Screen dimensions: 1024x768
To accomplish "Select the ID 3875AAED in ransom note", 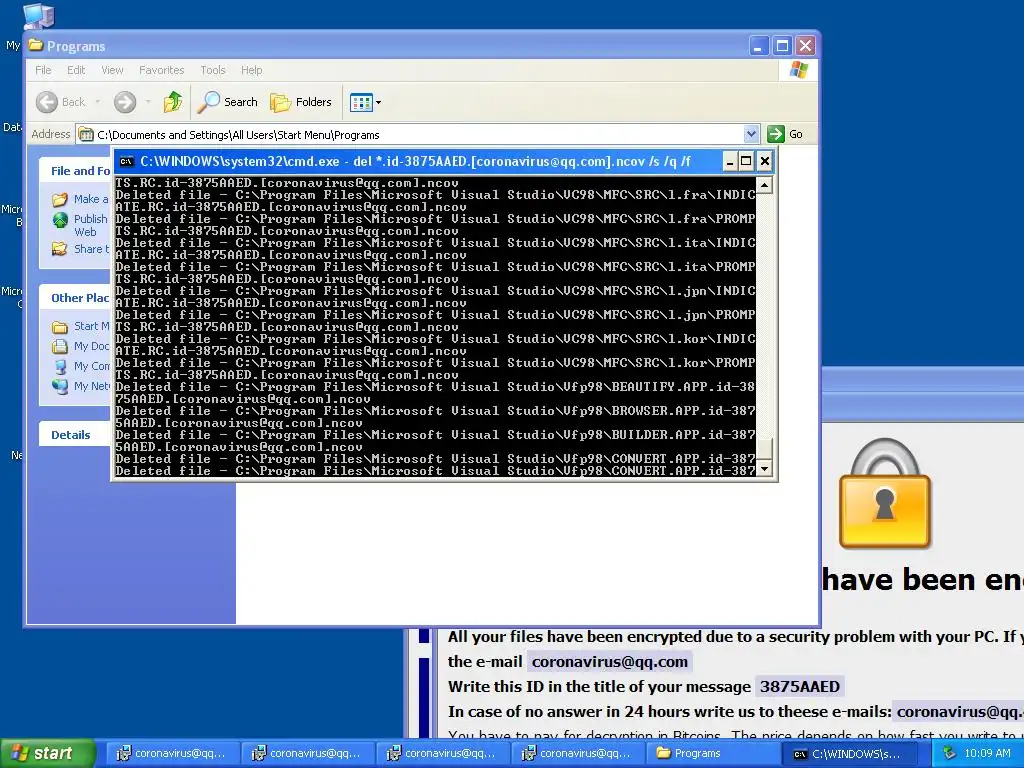I will [x=799, y=686].
